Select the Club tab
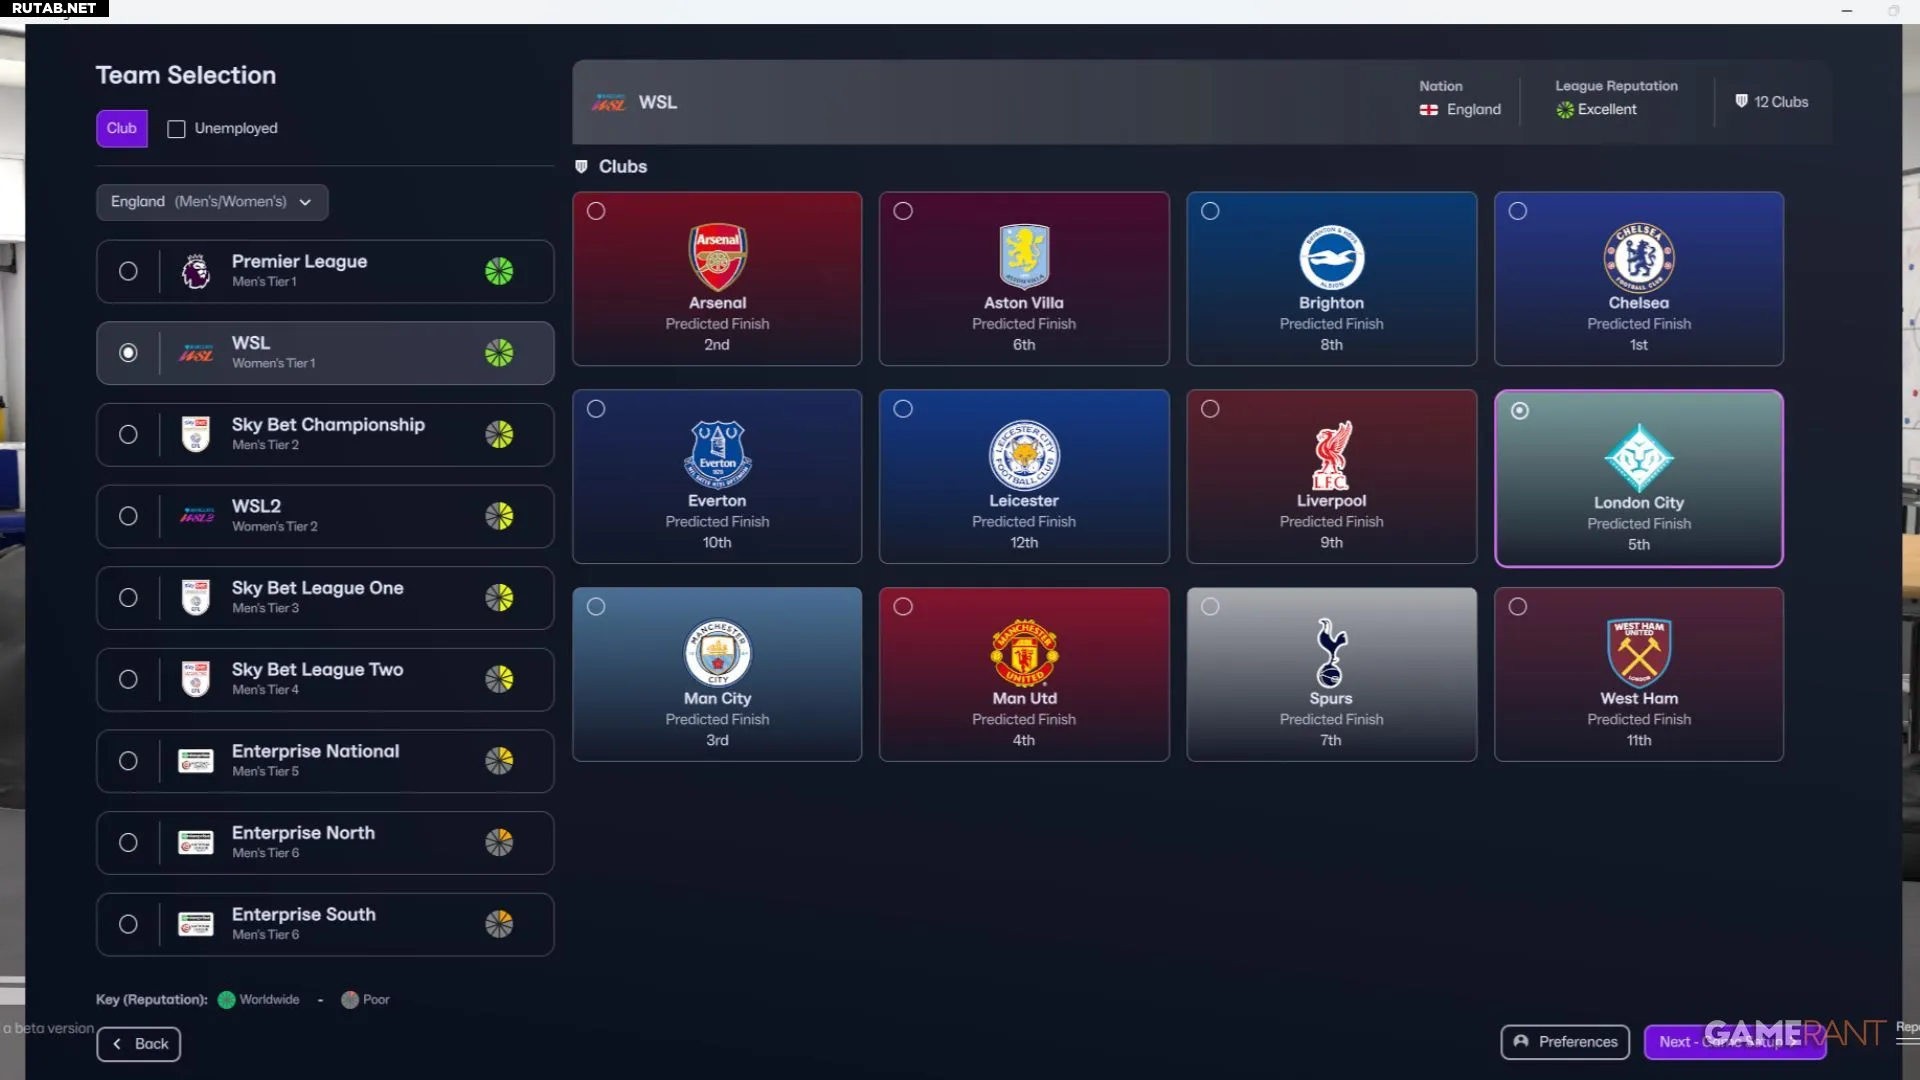1920x1080 pixels. tap(122, 128)
